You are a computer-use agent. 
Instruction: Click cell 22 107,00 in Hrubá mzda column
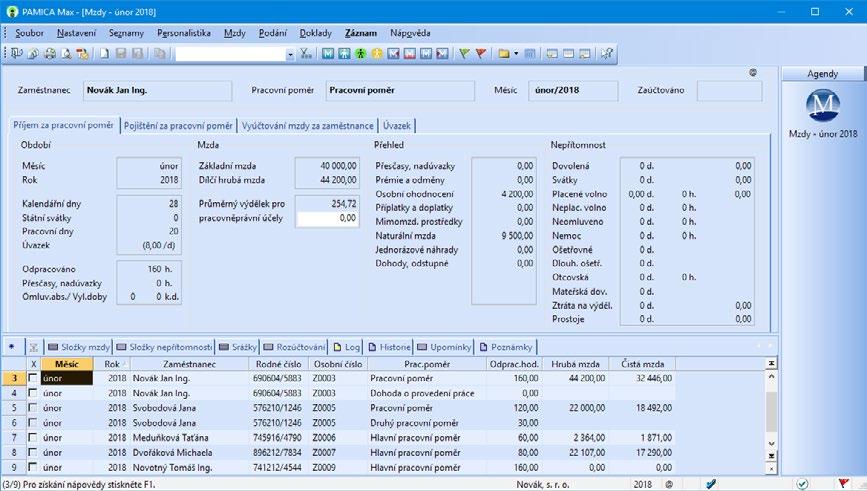coord(575,452)
